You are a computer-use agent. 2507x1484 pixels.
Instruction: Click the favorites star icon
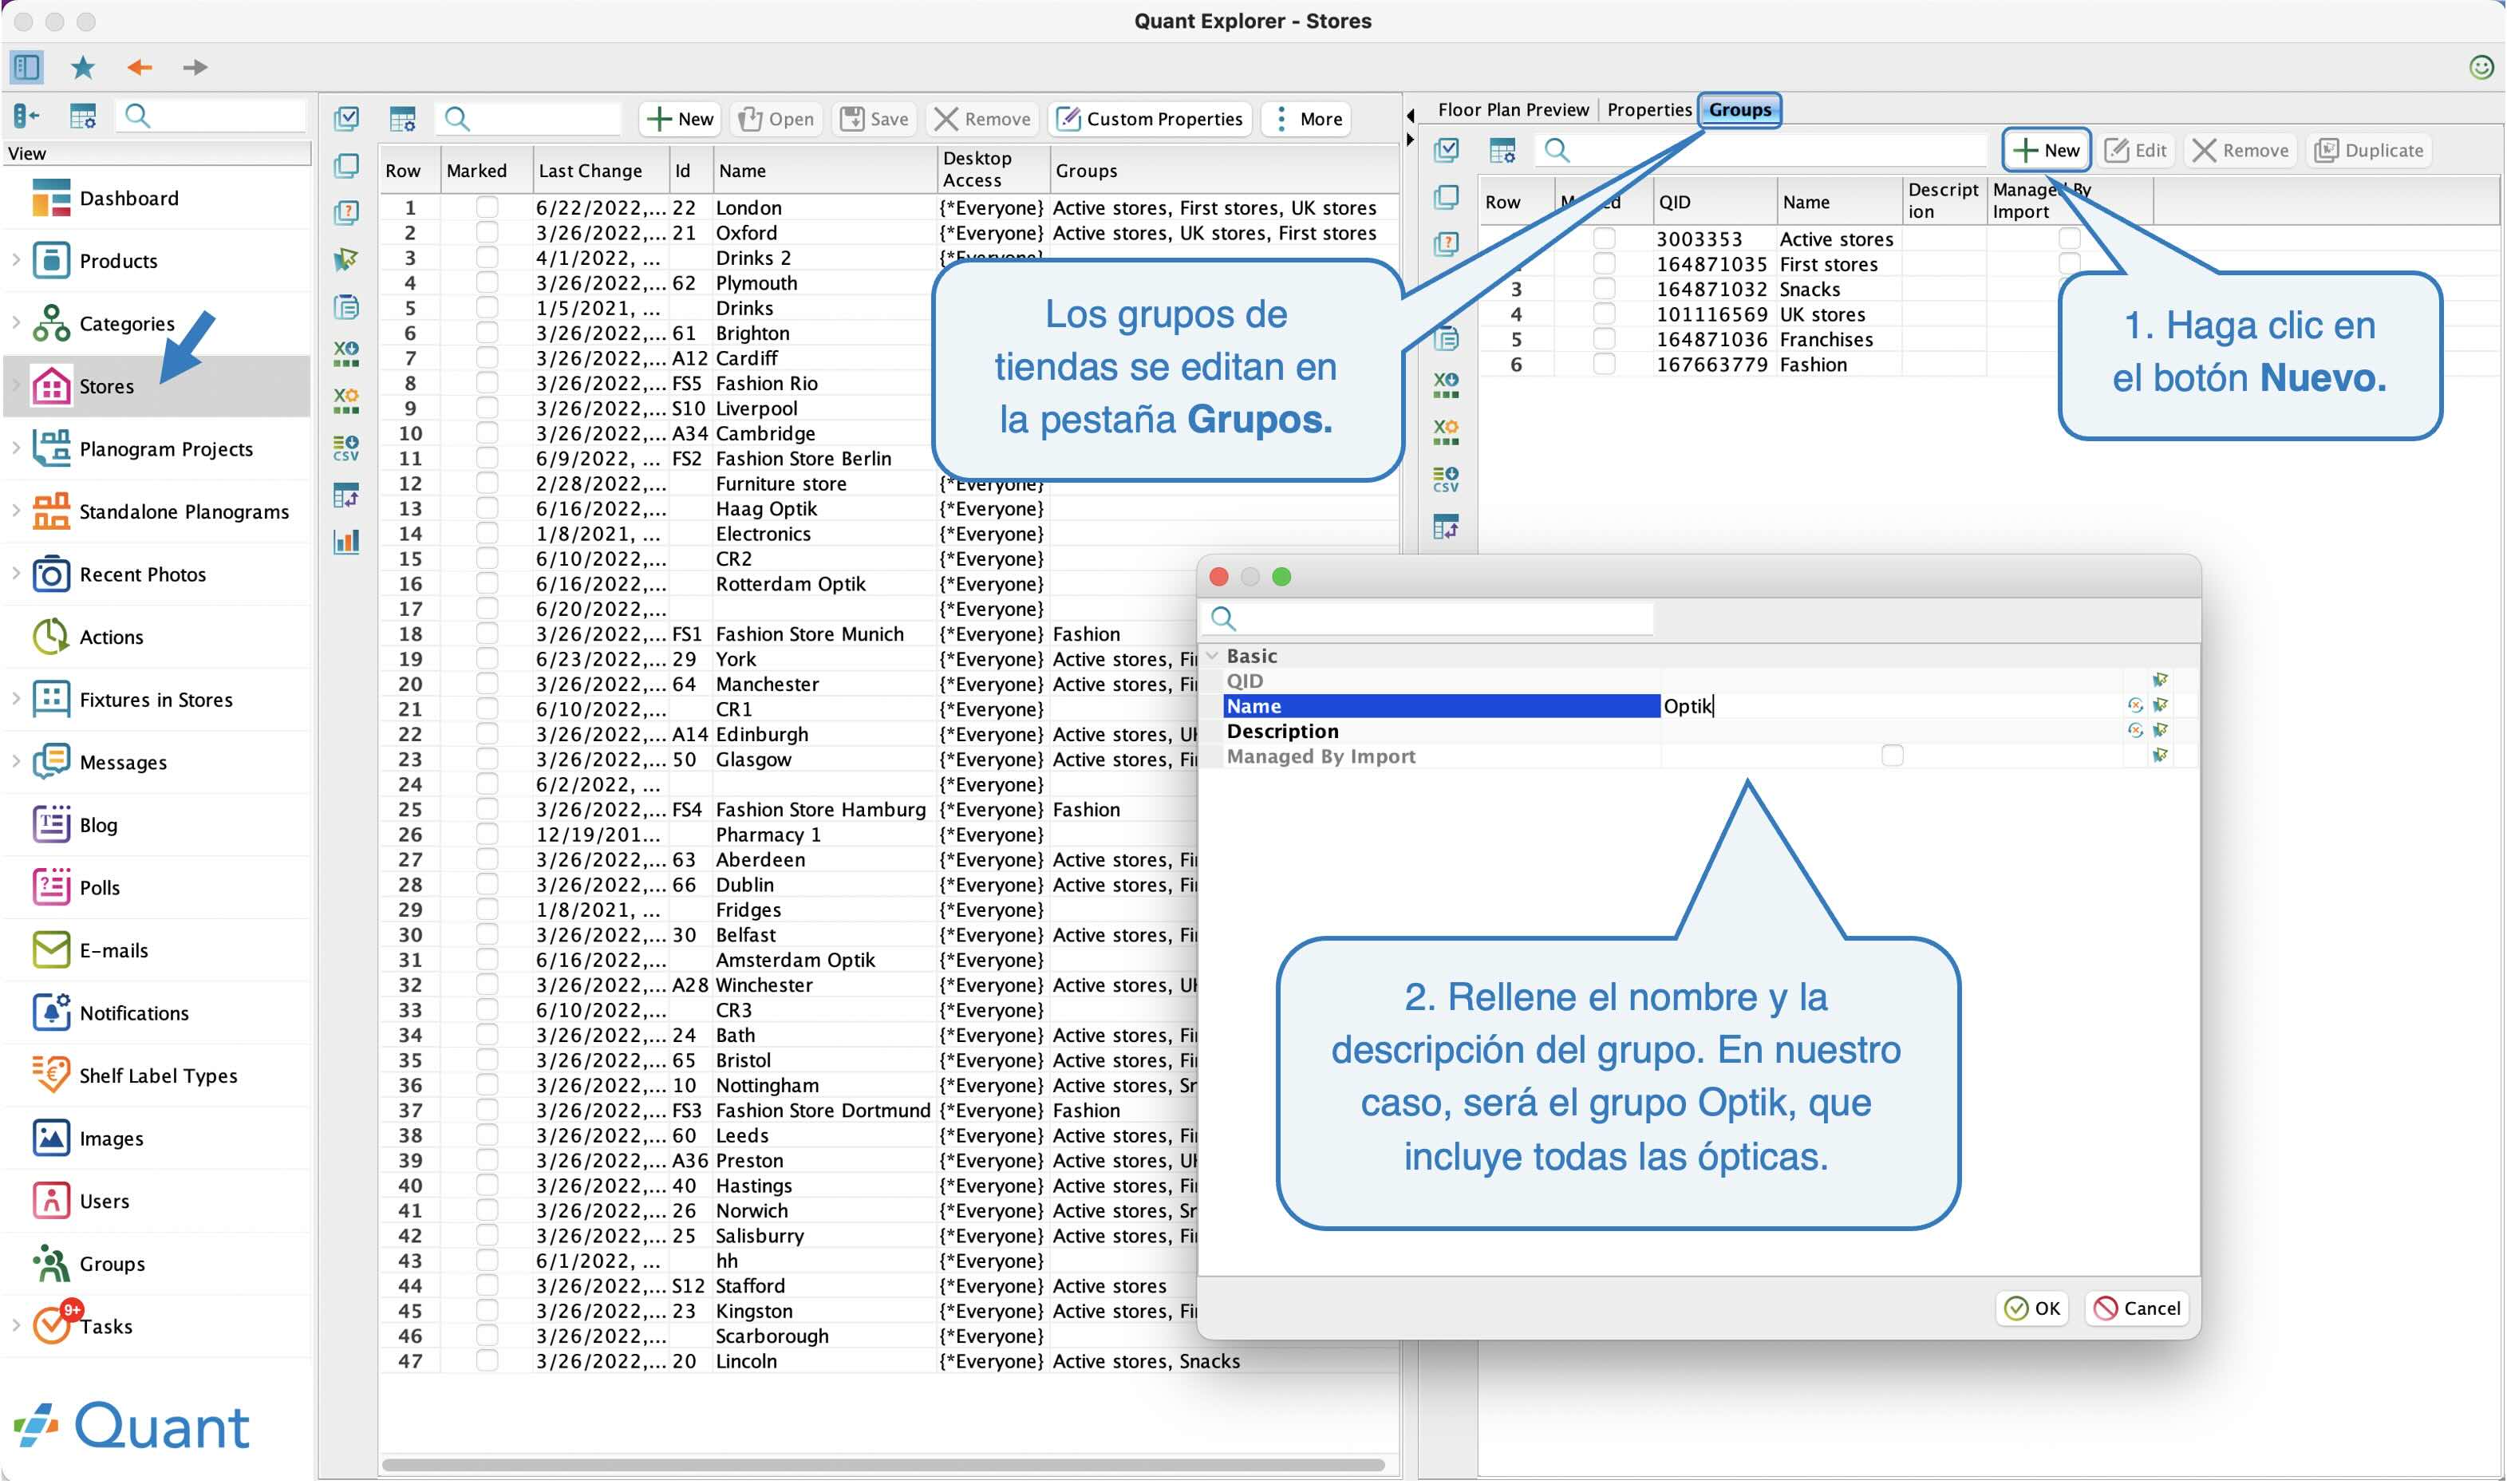pos(83,67)
